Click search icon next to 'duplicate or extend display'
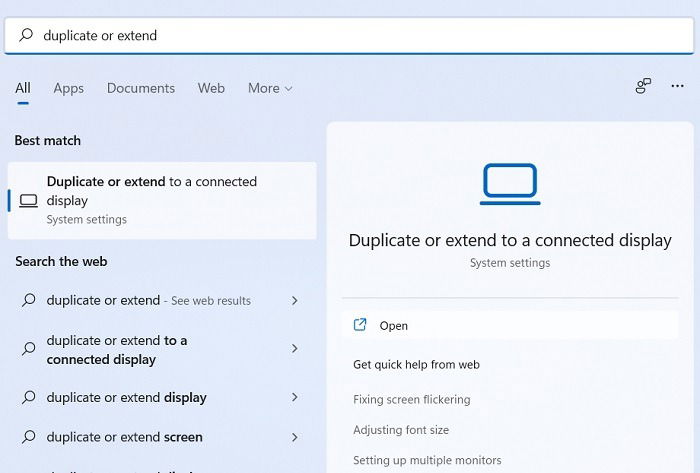Image resolution: width=700 pixels, height=473 pixels. coord(29,397)
